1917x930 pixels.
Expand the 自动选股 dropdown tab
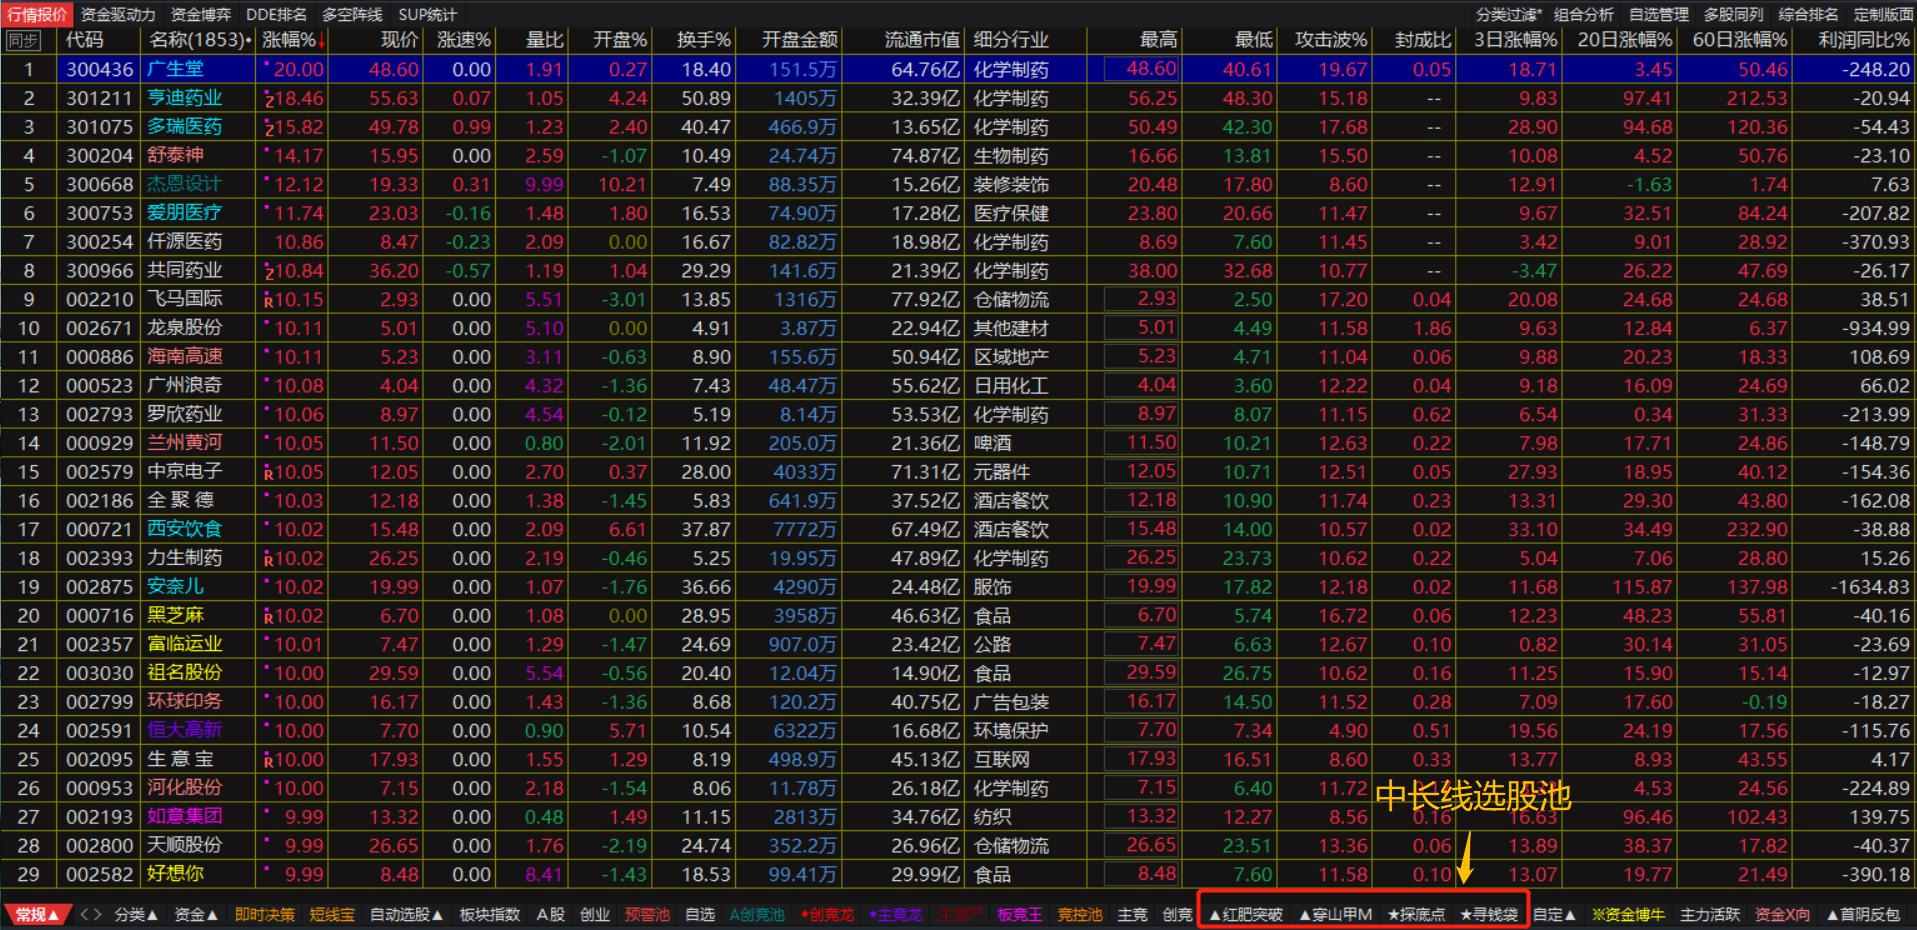pos(406,914)
